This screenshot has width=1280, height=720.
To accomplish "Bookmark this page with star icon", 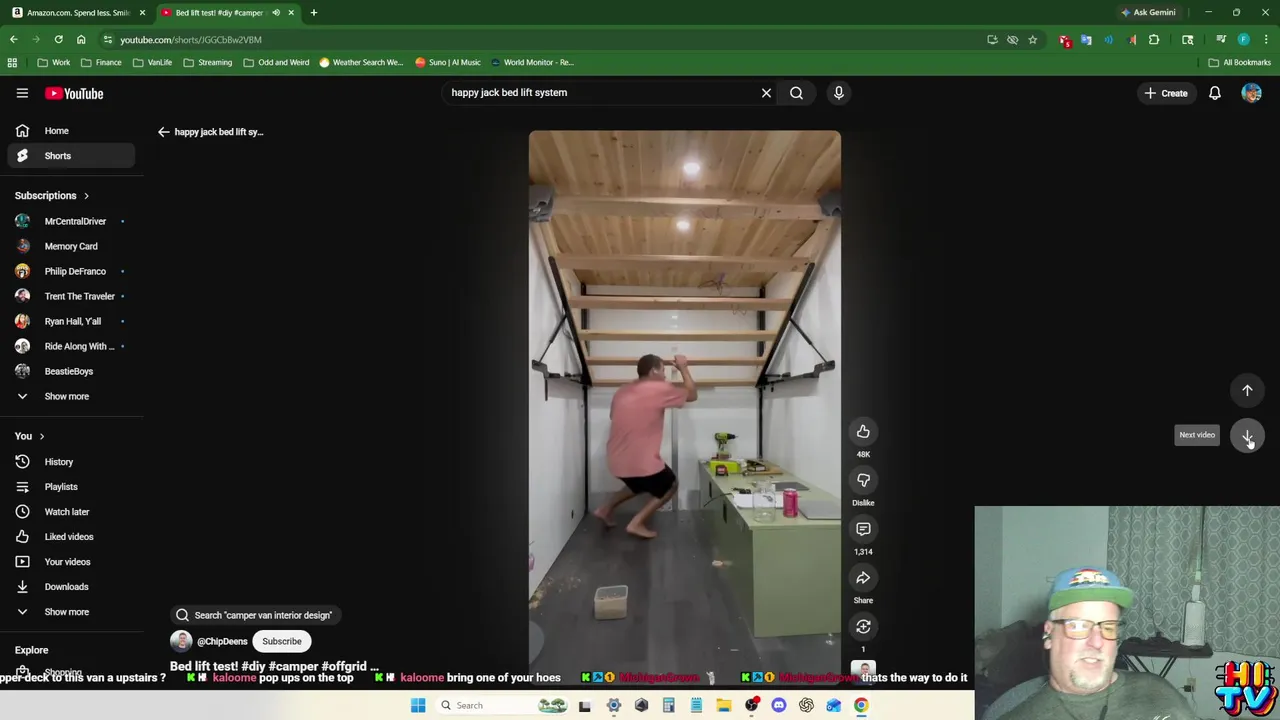I will (1032, 39).
